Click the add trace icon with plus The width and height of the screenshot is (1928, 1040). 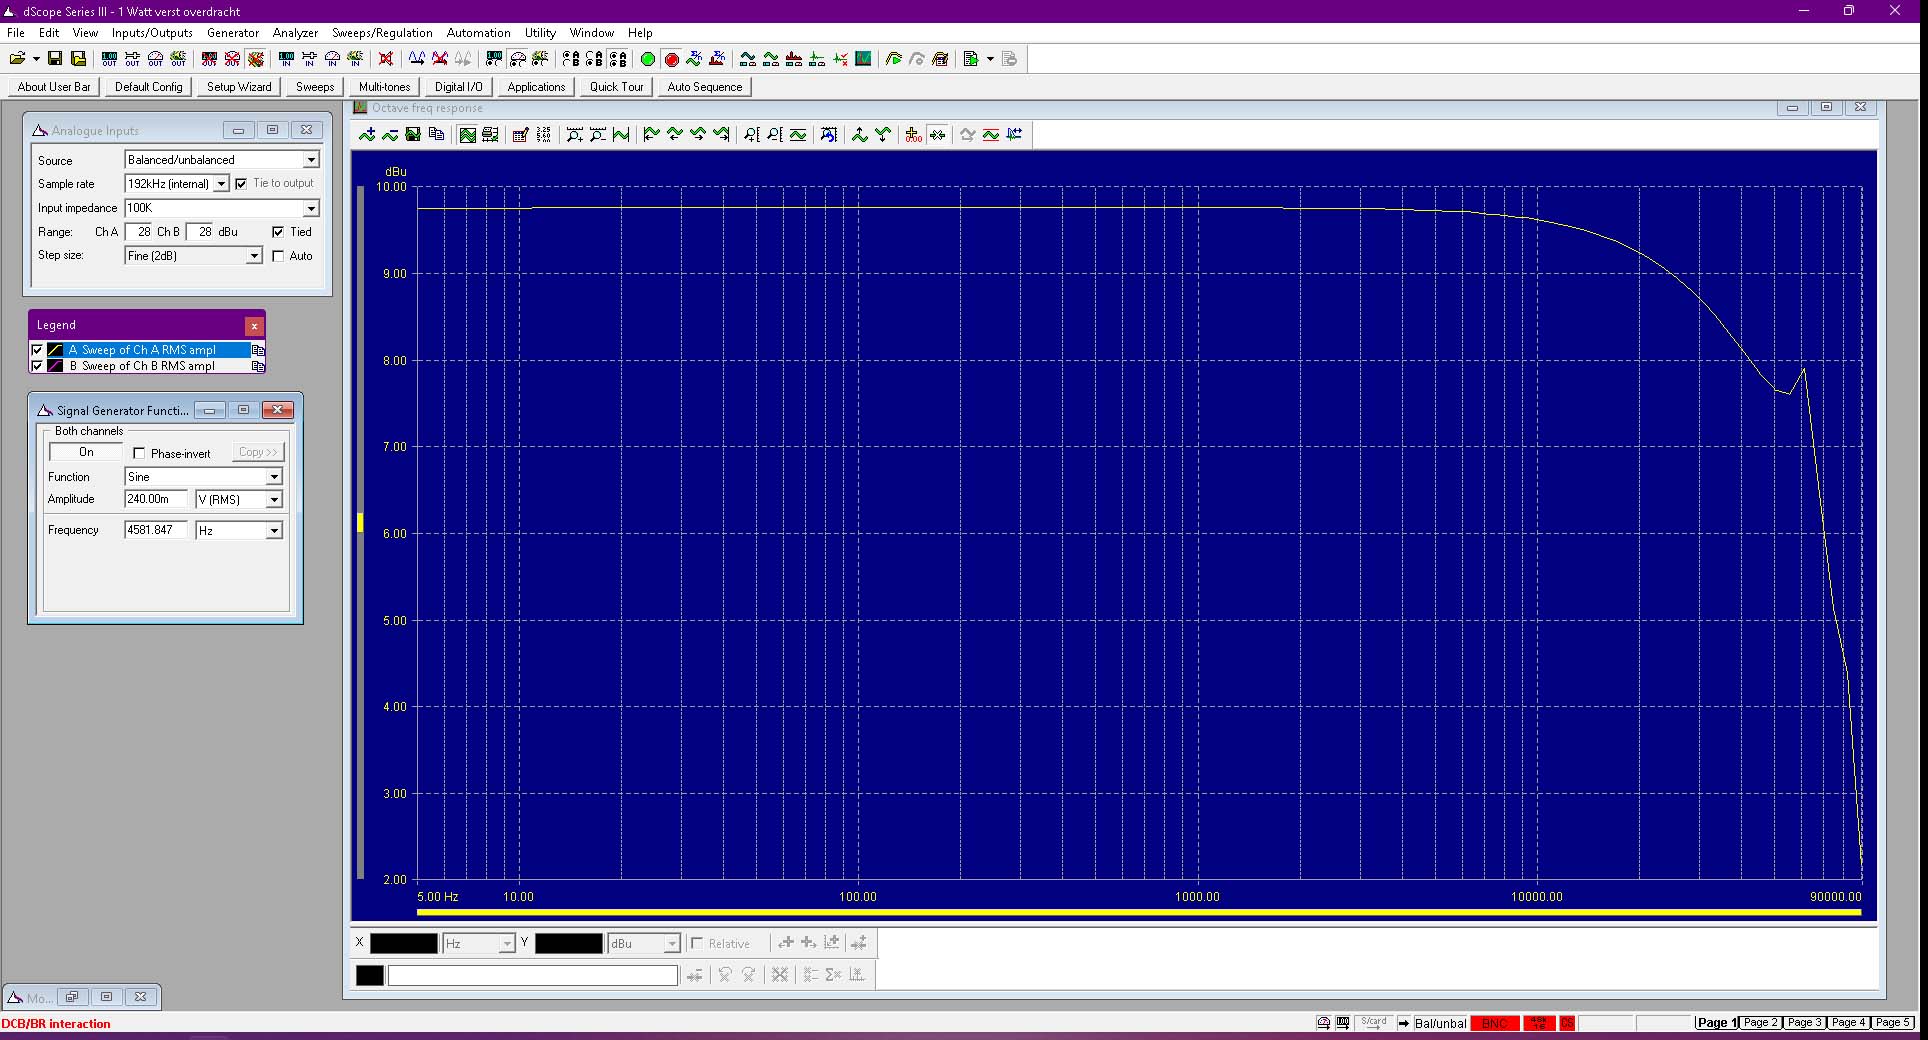pos(367,135)
